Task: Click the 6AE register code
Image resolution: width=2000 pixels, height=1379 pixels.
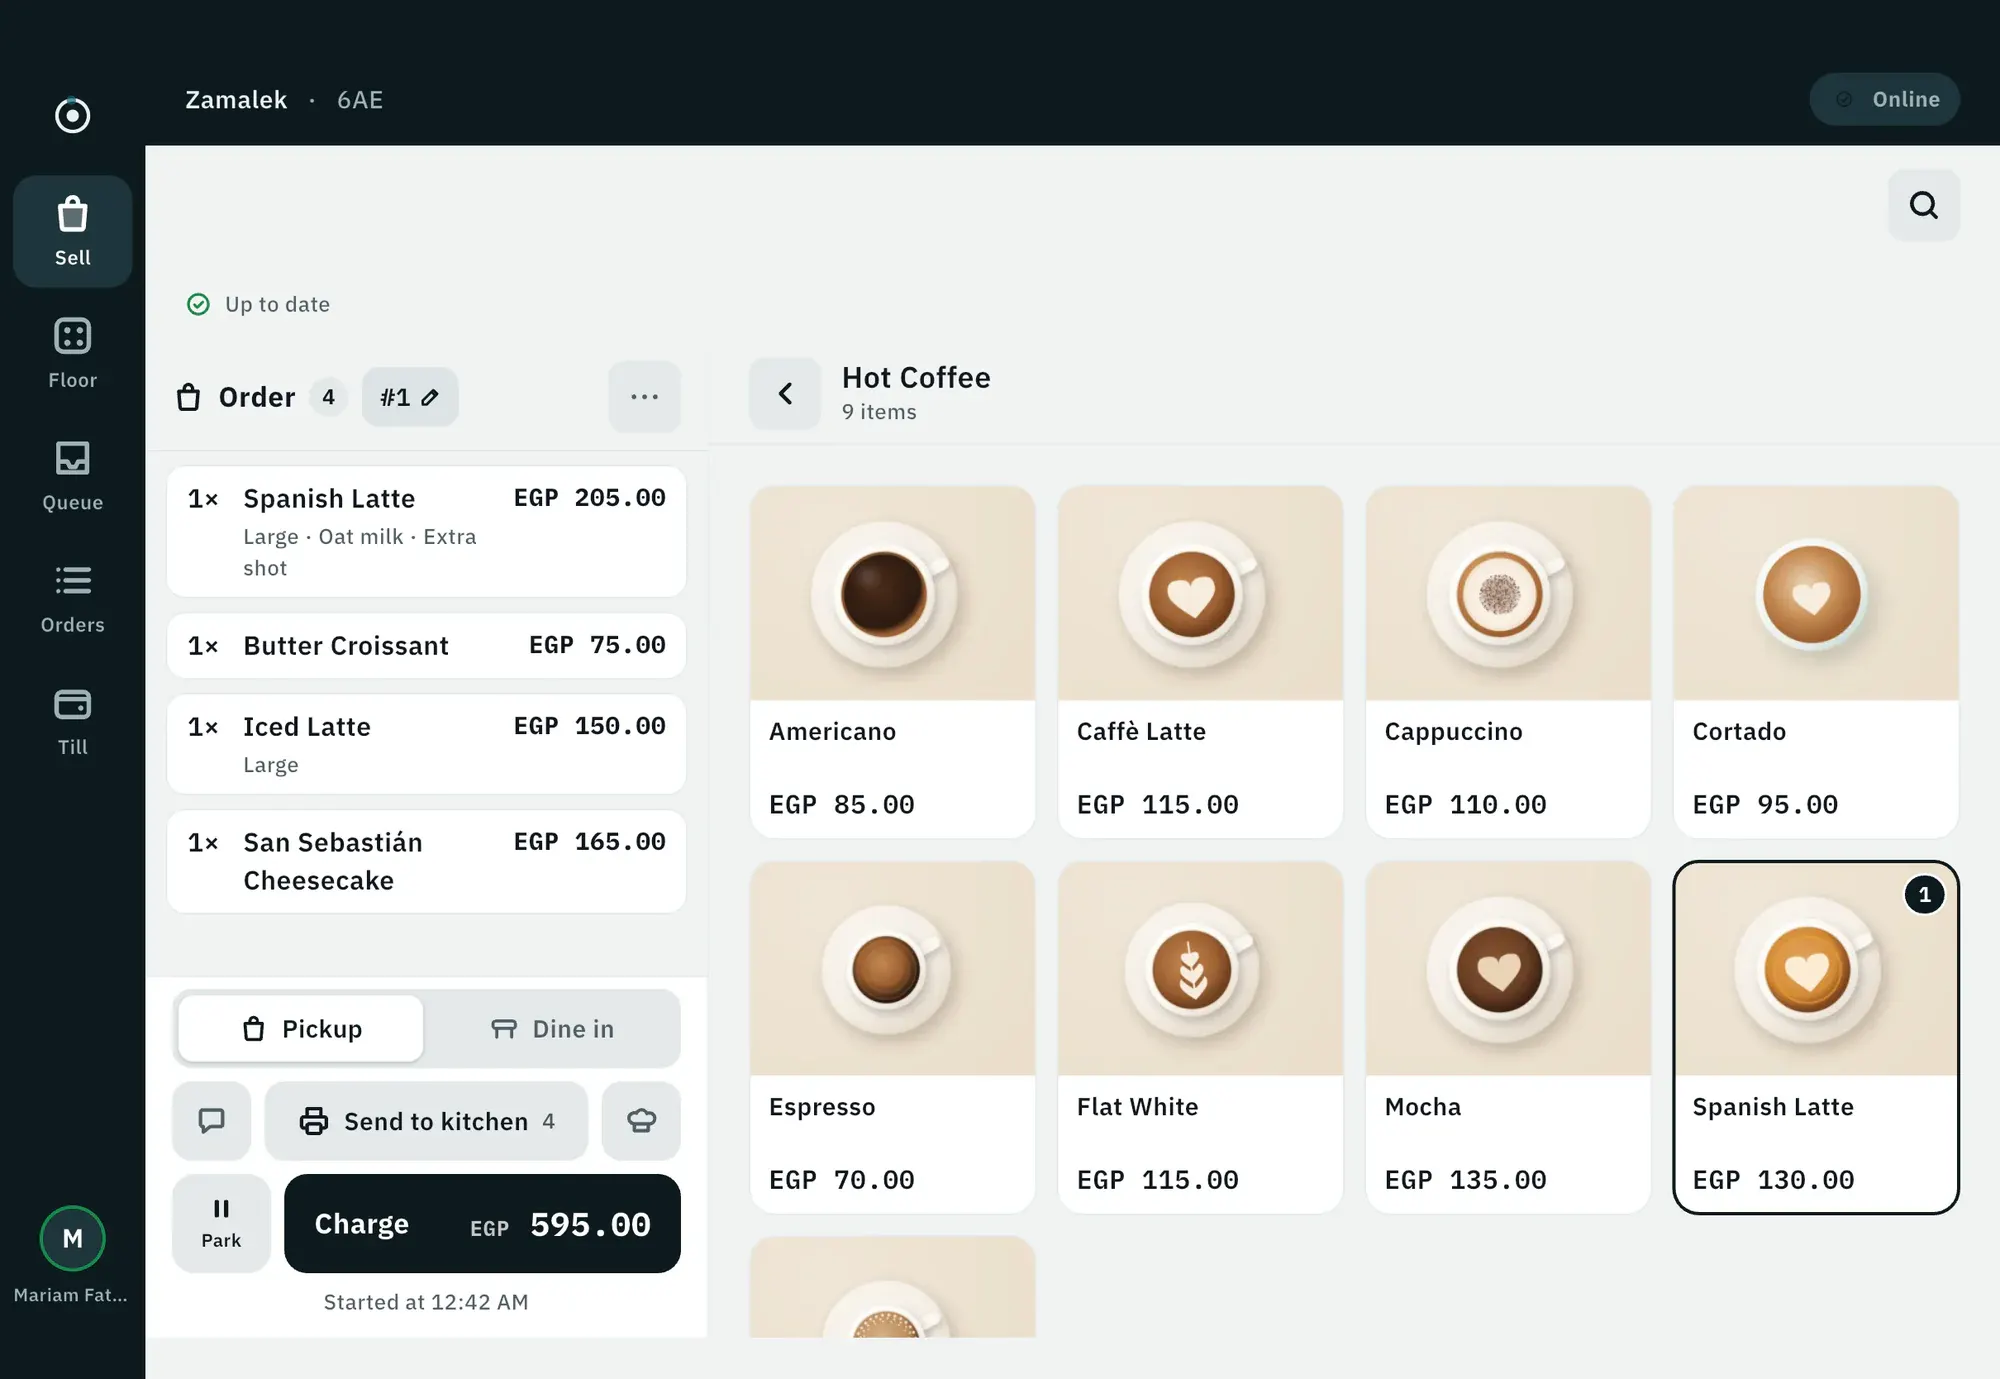Action: [360, 100]
